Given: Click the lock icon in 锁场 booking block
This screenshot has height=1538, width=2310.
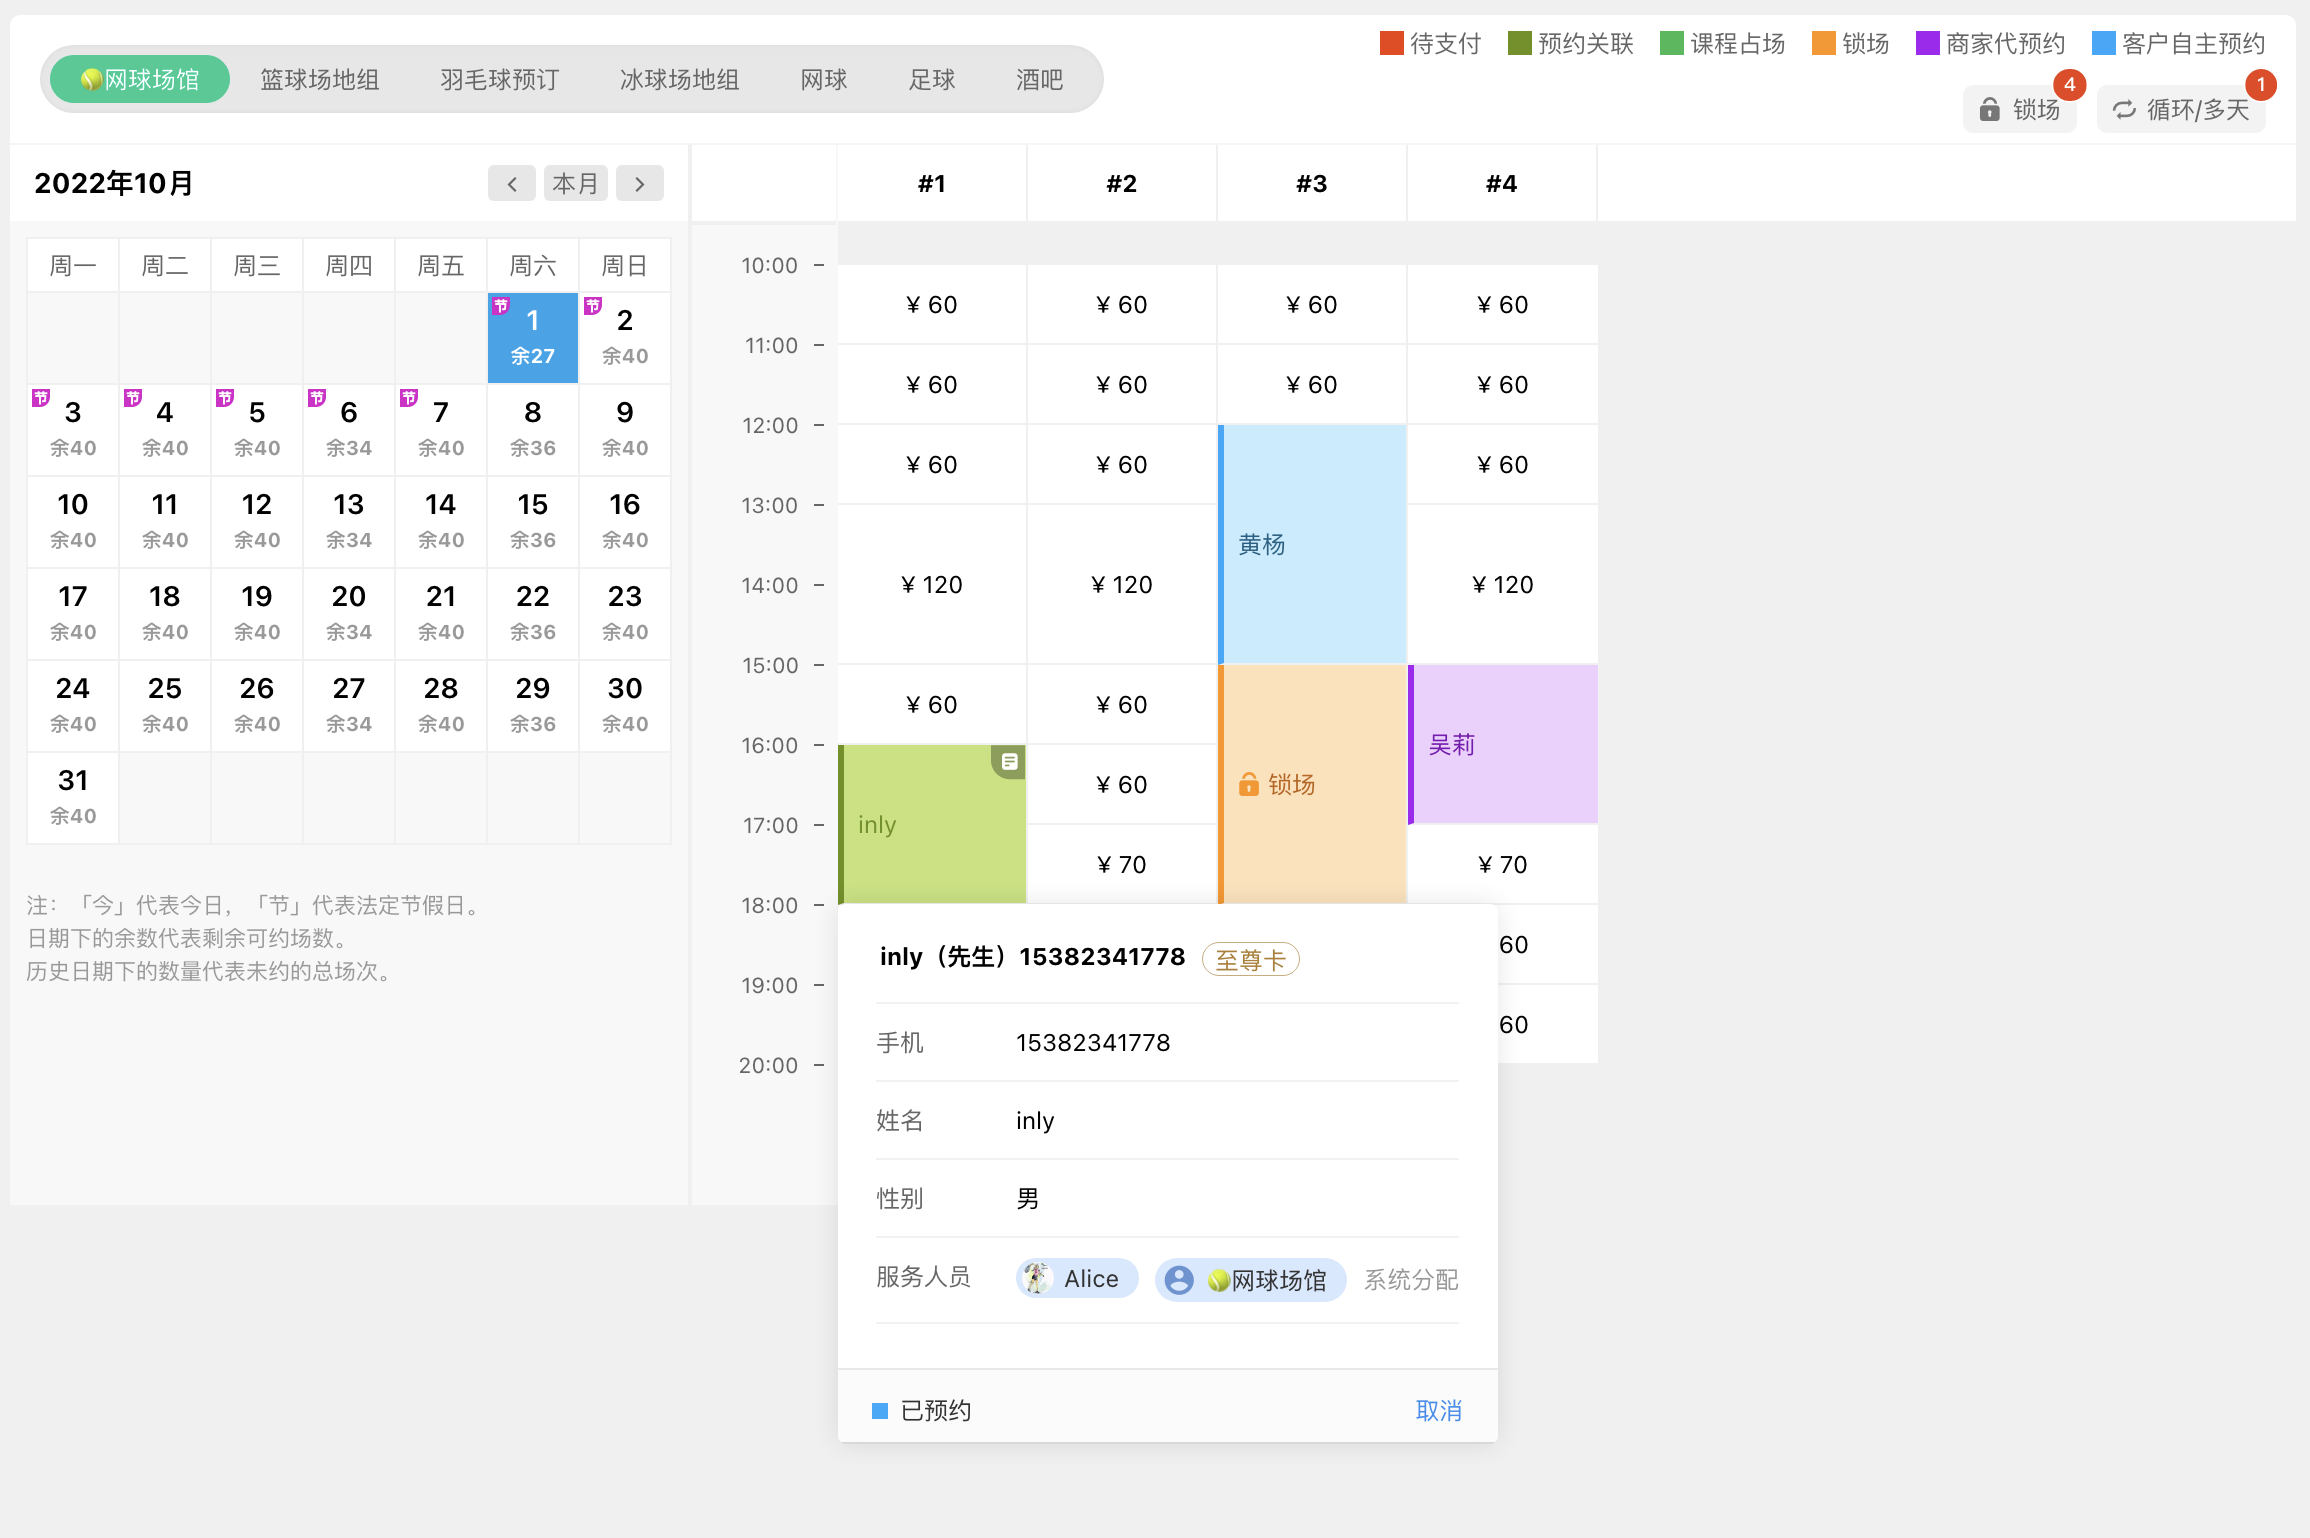Looking at the screenshot, I should coord(1248,784).
